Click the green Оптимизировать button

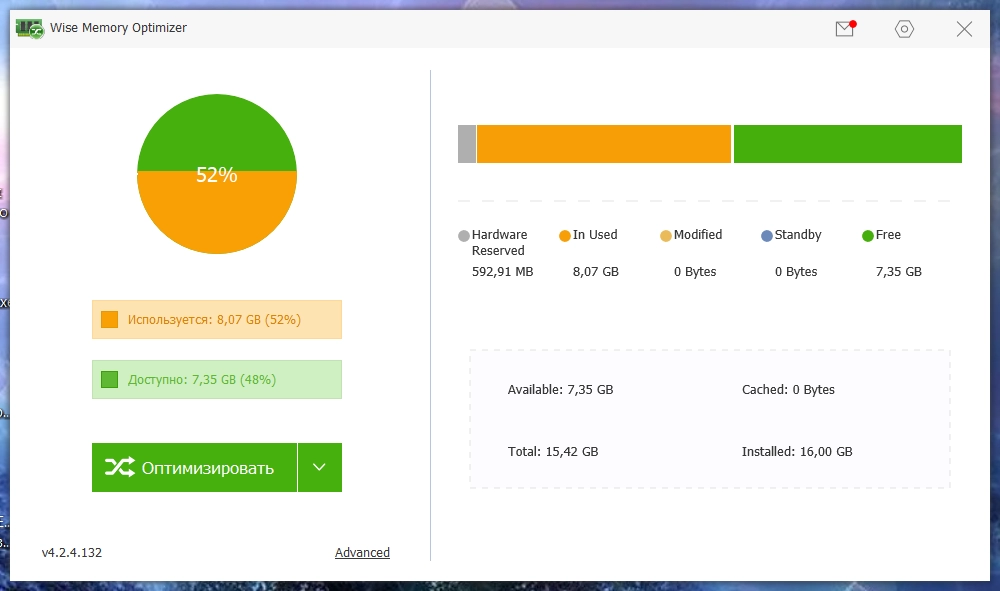tap(195, 467)
